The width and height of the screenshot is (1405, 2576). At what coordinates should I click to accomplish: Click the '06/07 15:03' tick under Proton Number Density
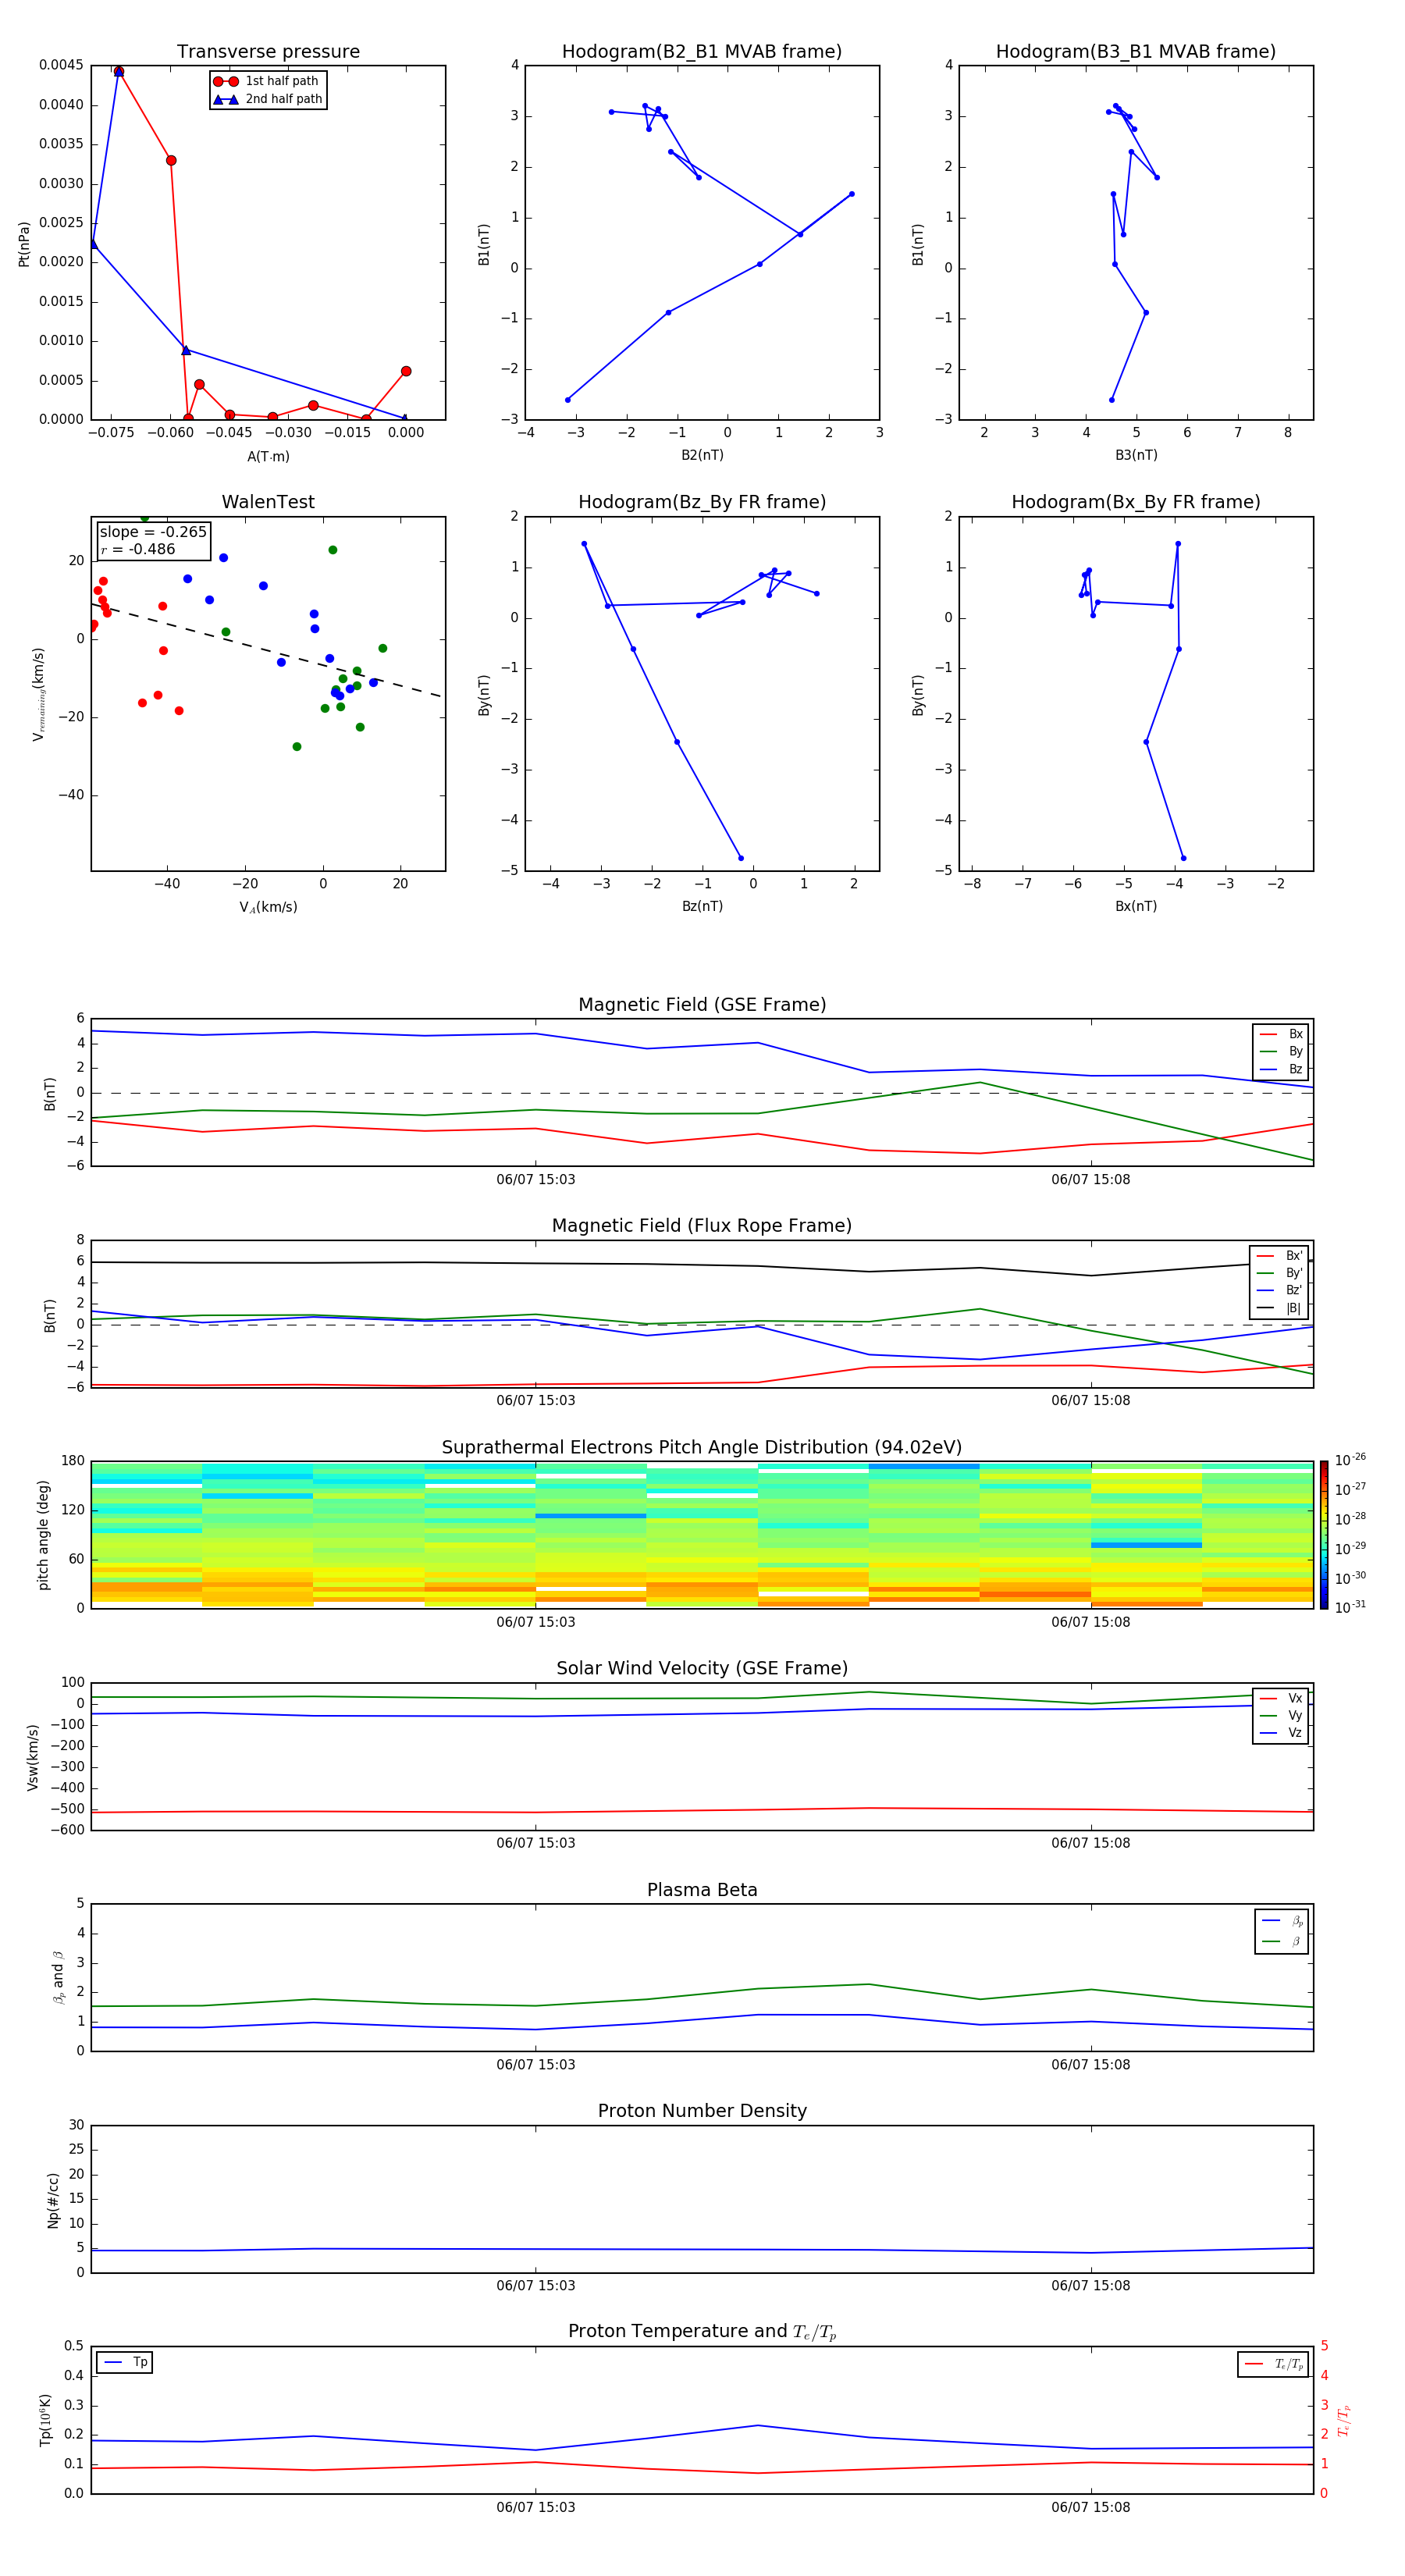(x=535, y=2286)
